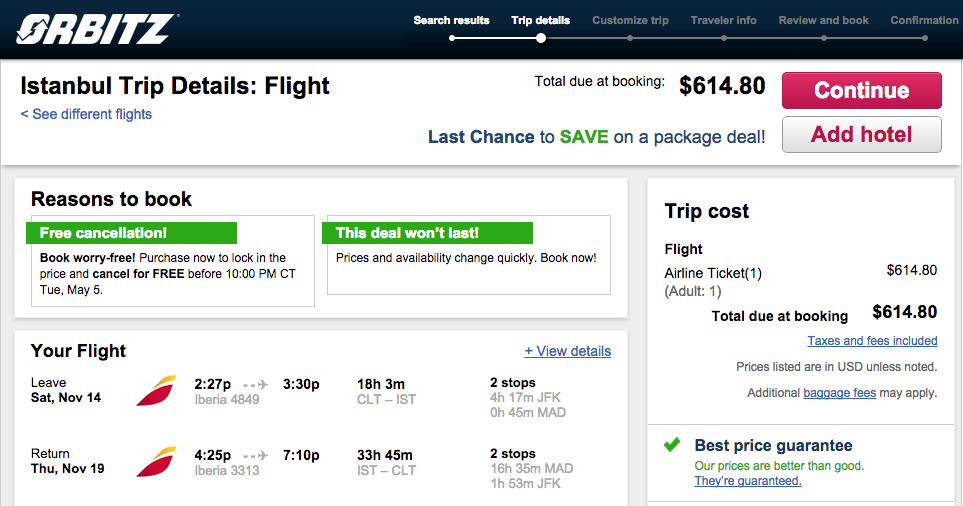Image resolution: width=963 pixels, height=506 pixels.
Task: Click the Free cancellation banner
Action: (x=131, y=233)
